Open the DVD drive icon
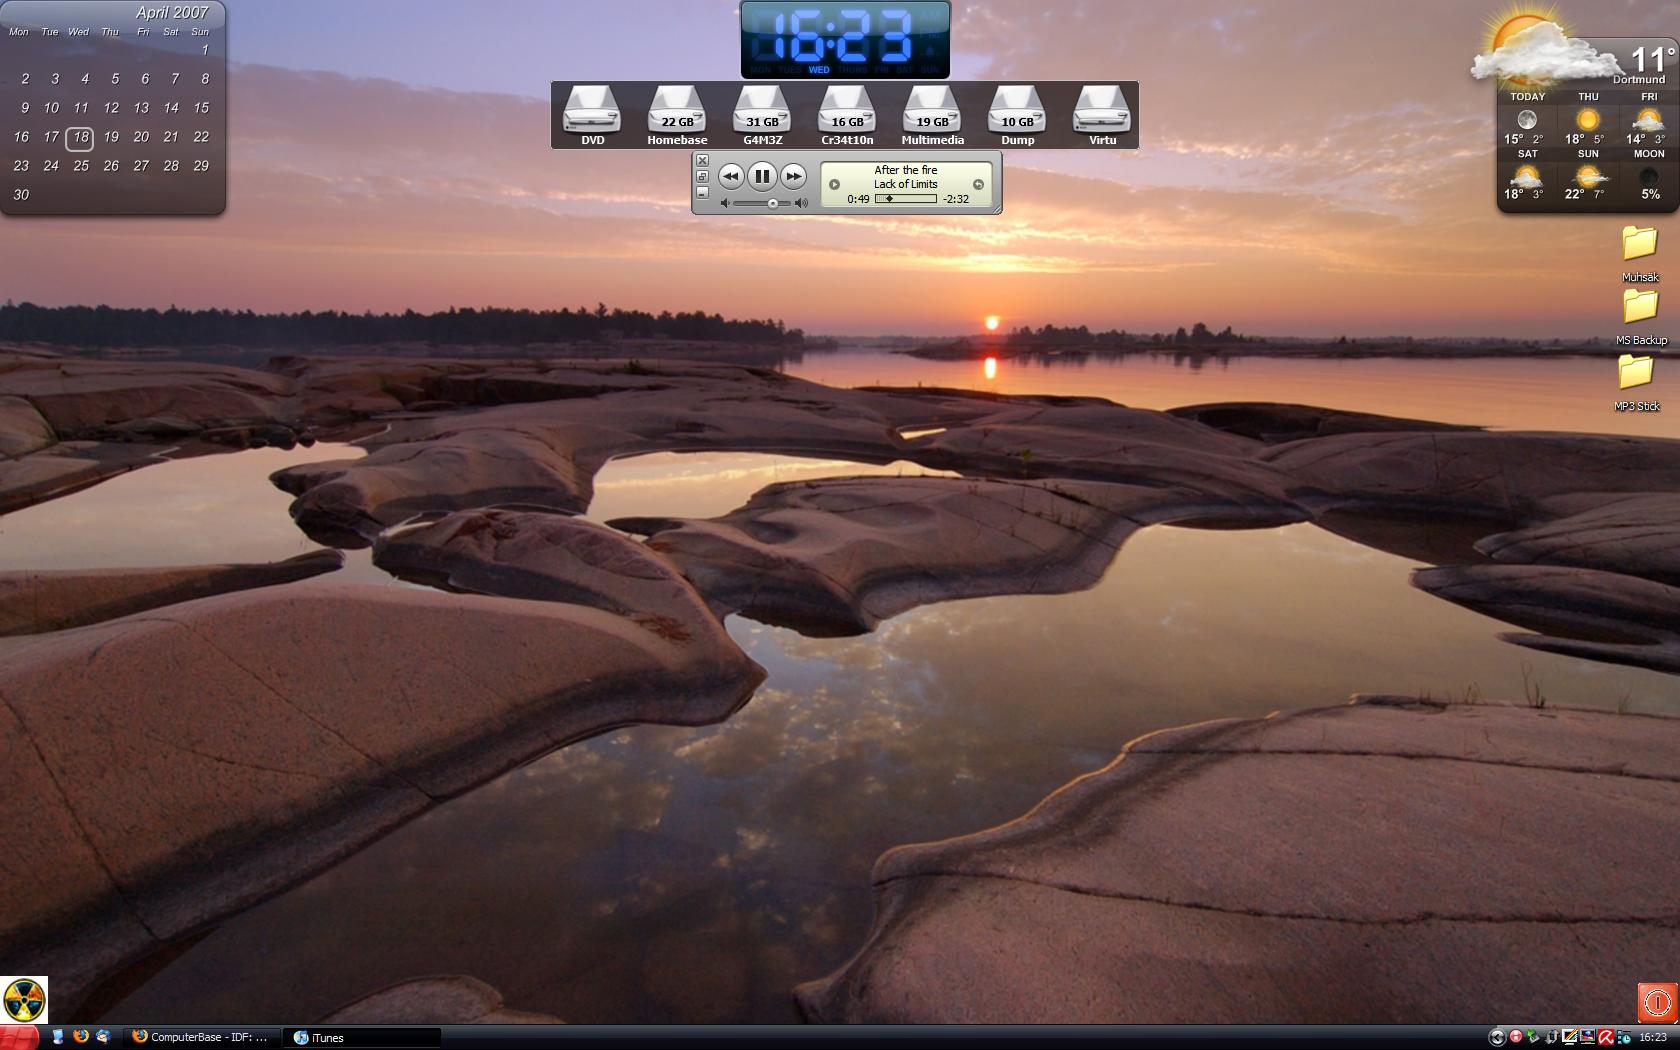1680x1050 pixels. [x=592, y=116]
